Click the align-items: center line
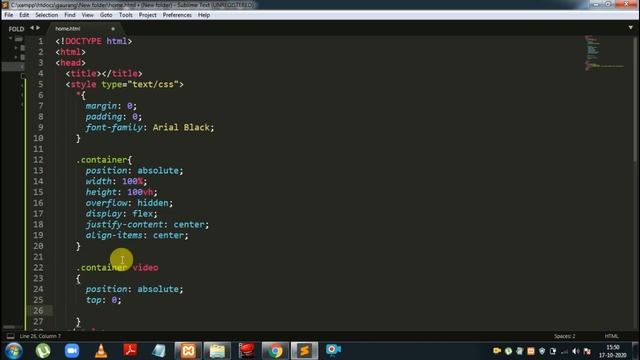This screenshot has height=360, width=640. tap(137, 235)
